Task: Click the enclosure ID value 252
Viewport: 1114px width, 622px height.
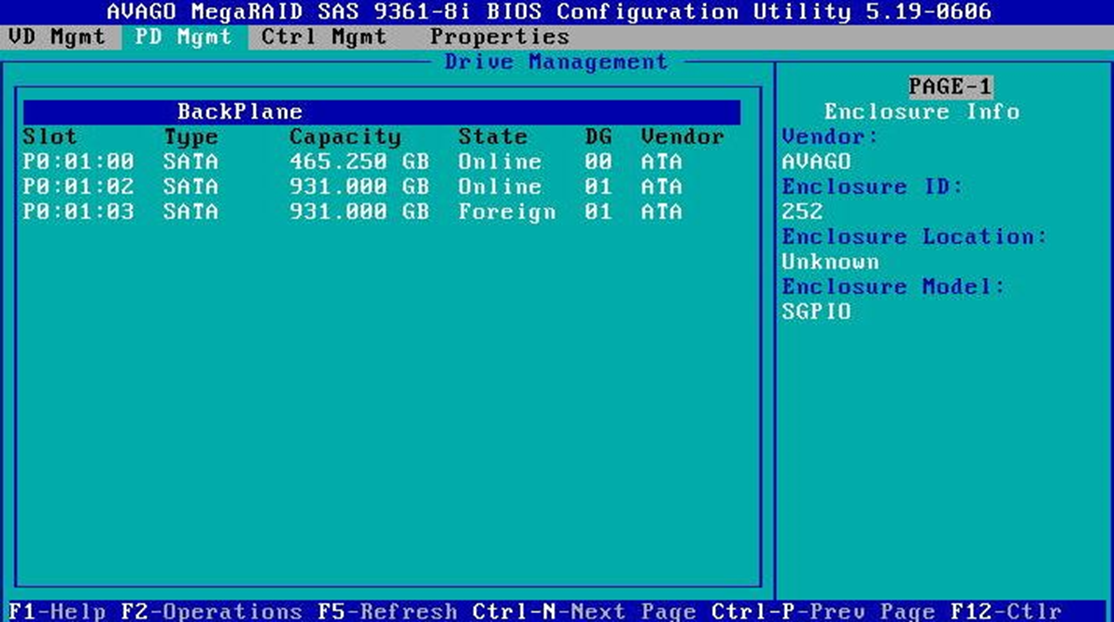Action: click(x=802, y=211)
